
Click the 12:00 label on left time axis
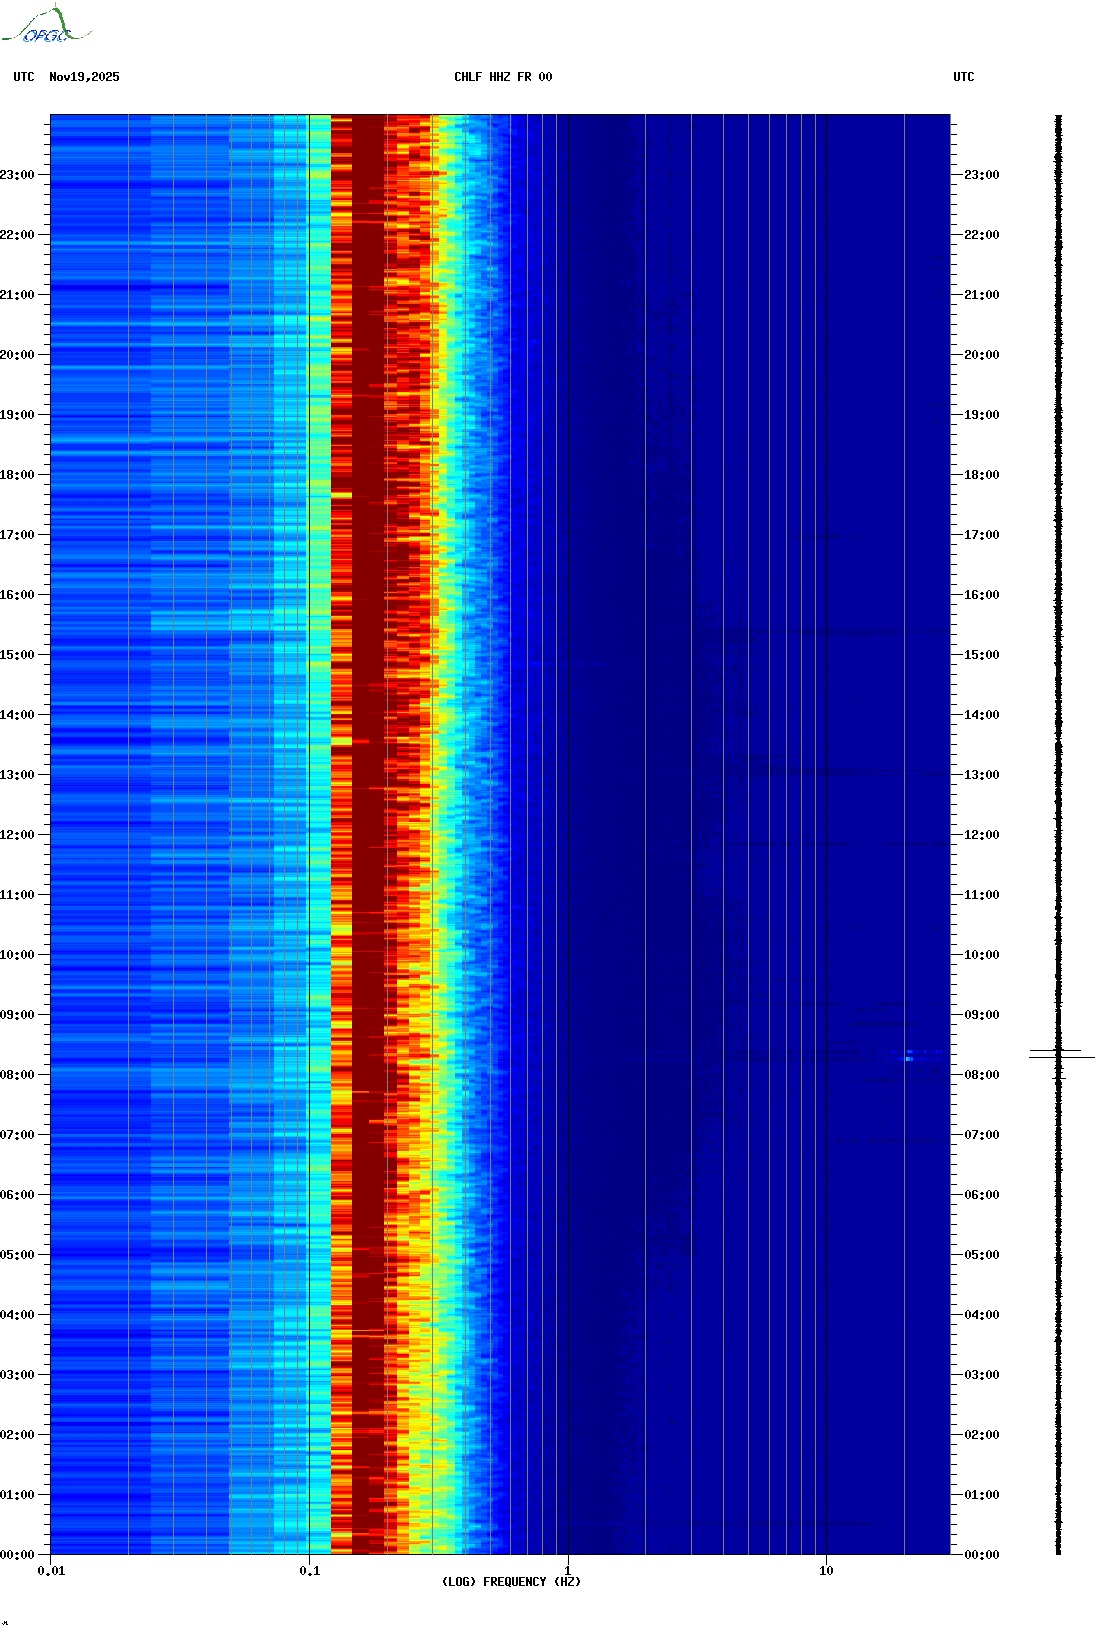coord(17,835)
